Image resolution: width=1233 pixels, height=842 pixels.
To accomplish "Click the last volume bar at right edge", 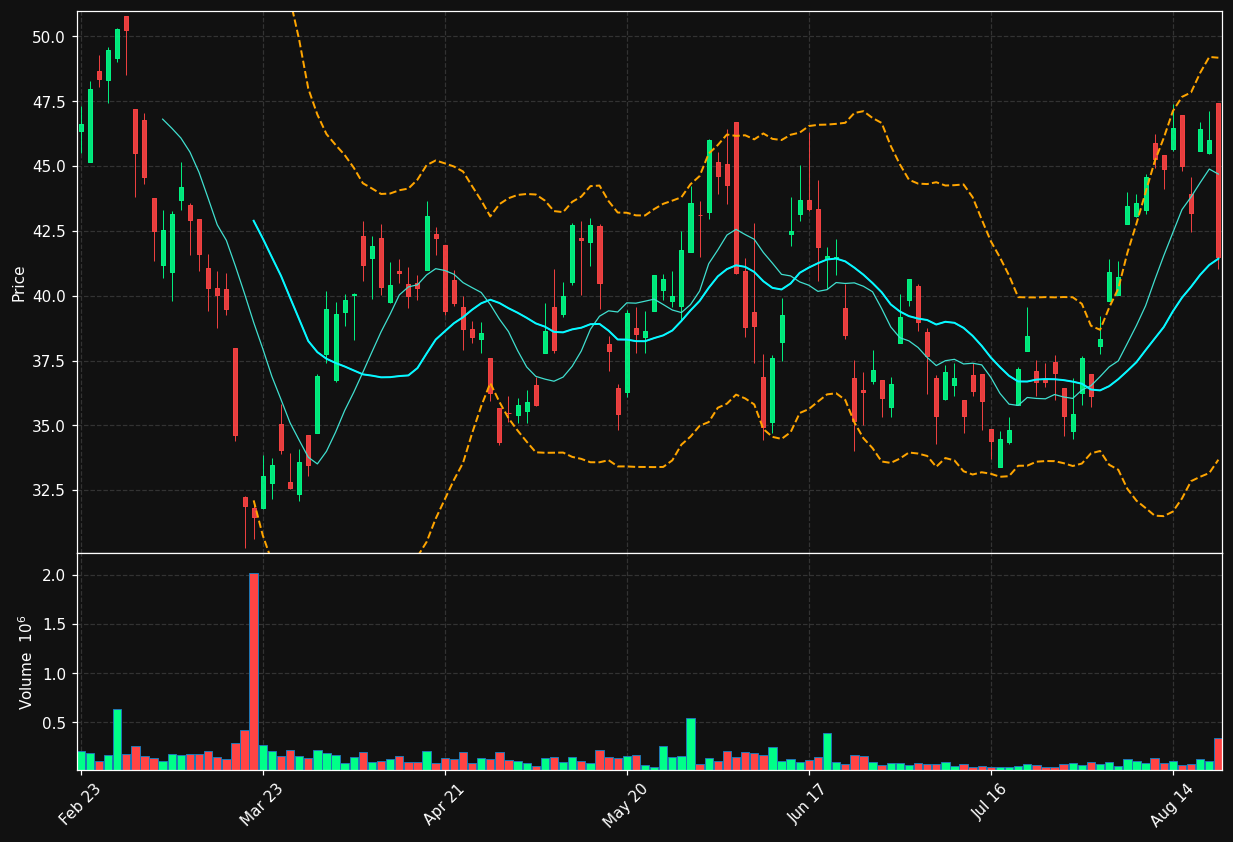I will click(x=1218, y=754).
